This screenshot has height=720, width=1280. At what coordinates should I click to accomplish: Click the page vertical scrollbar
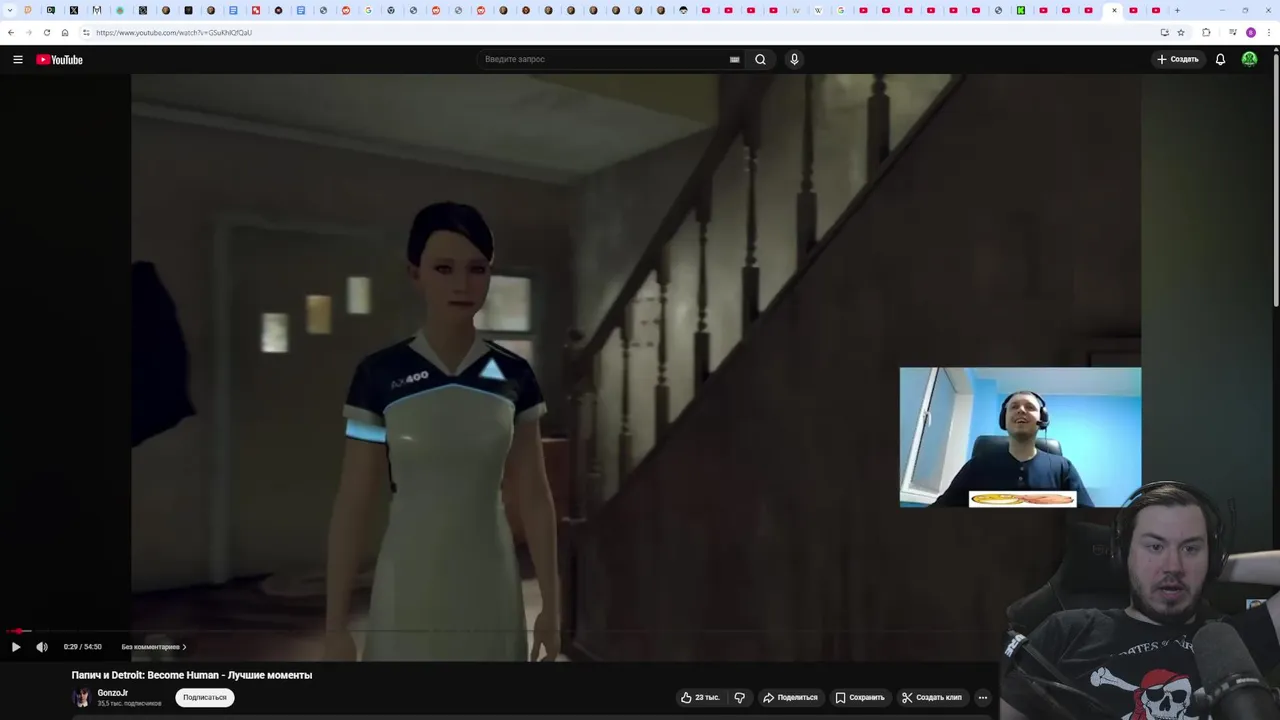[x=1275, y=180]
